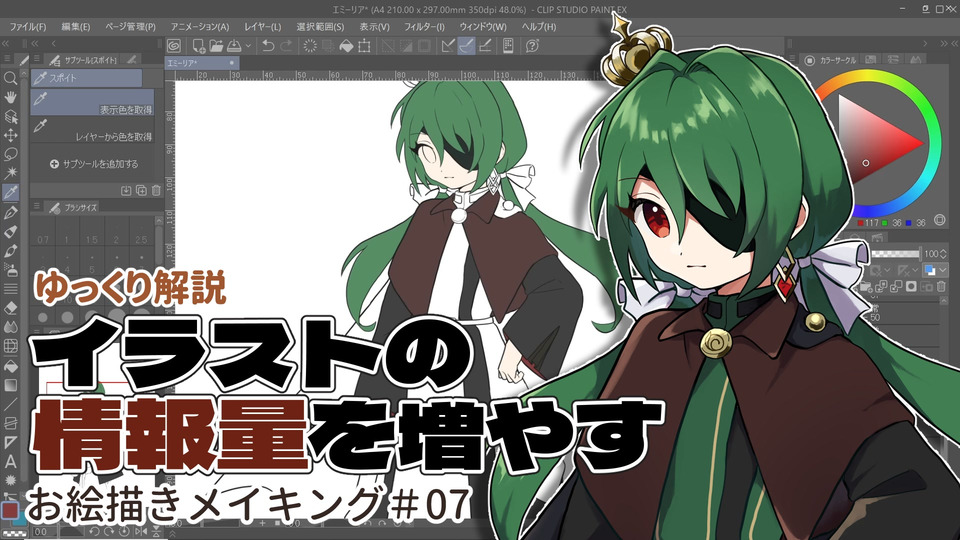Click the Redo arrow

click(286, 46)
